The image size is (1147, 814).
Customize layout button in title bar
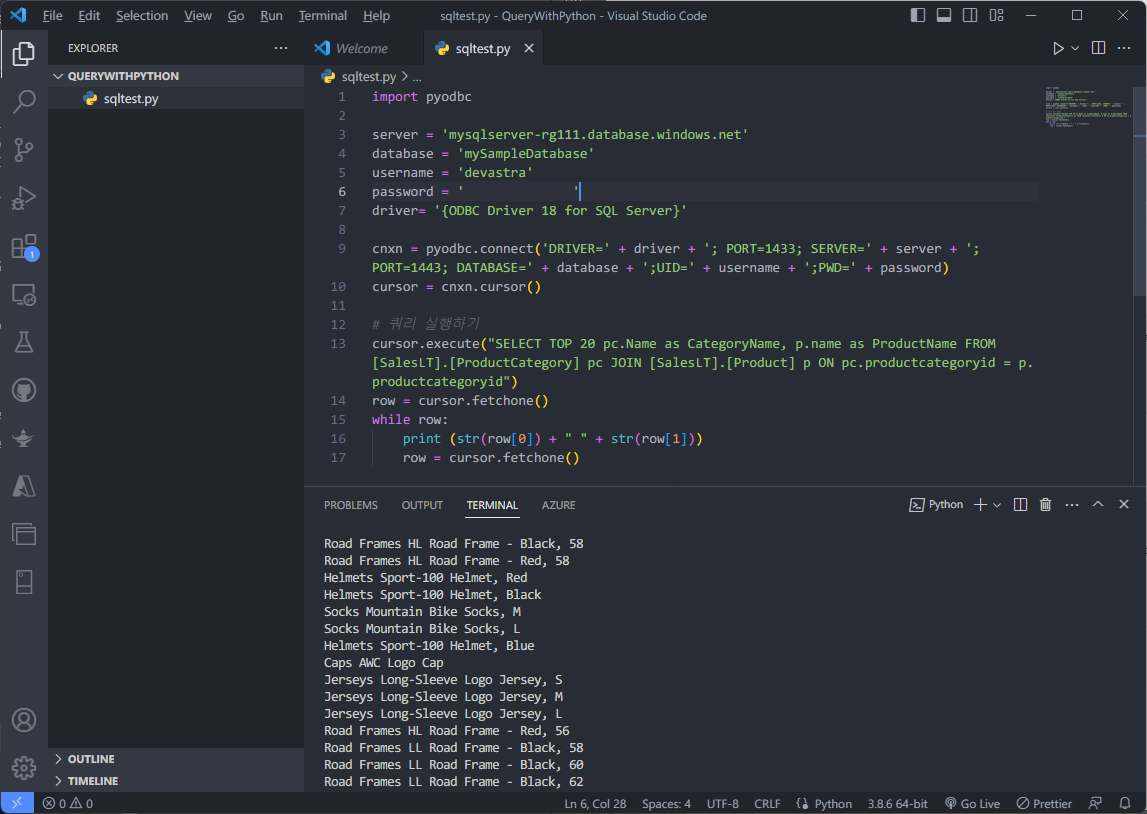996,15
